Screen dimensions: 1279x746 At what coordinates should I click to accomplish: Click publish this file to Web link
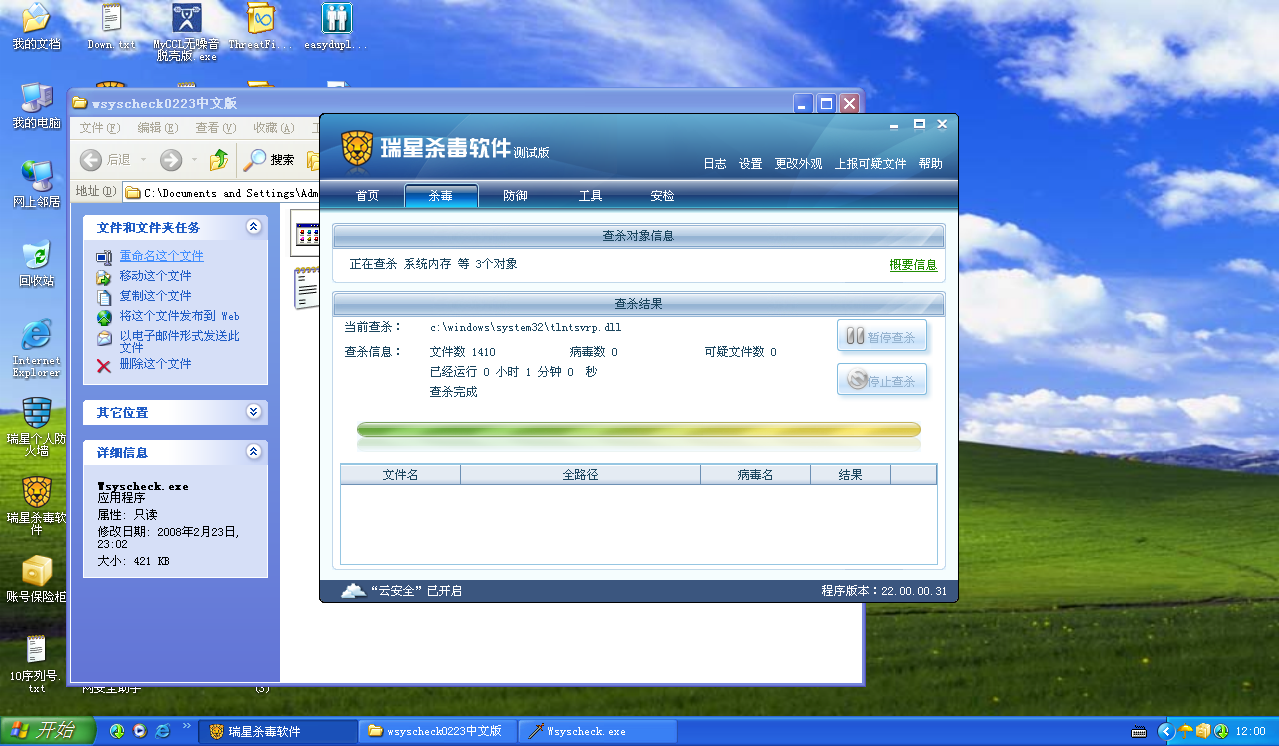179,316
